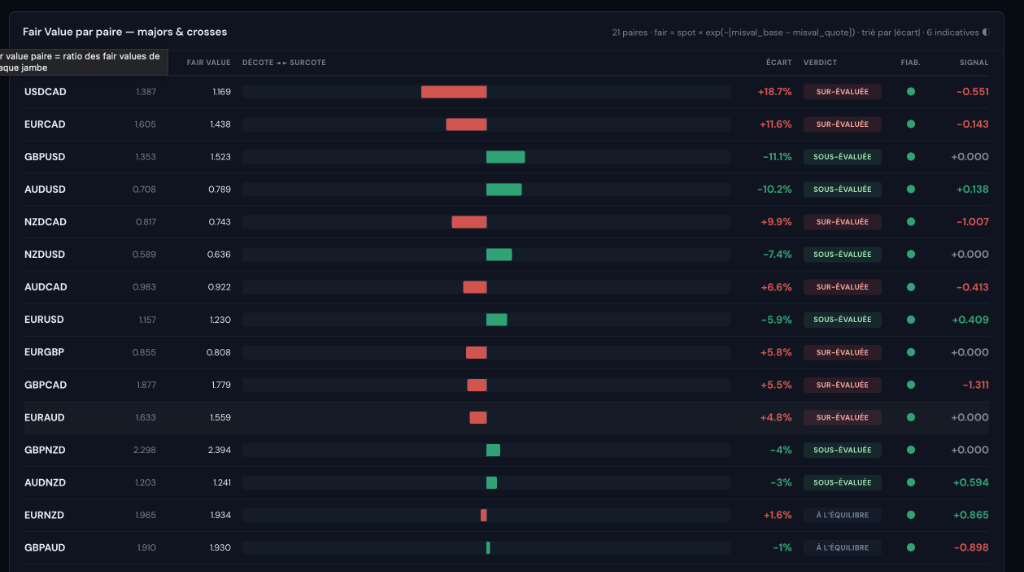Click the green reliability dot in EURGBP row
The height and width of the screenshot is (572, 1024).
pyautogui.click(x=910, y=352)
